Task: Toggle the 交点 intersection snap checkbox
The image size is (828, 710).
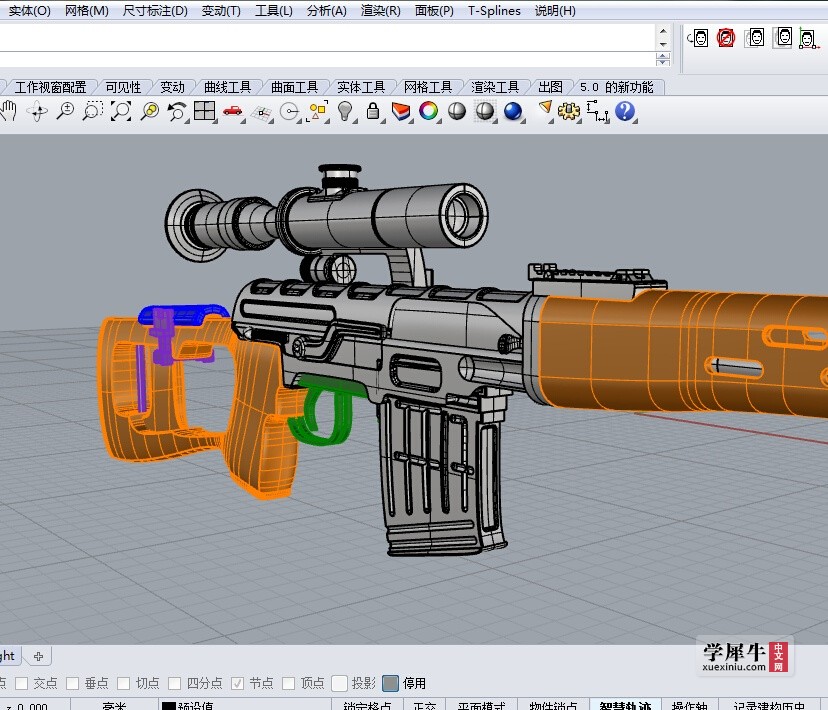Action: pos(22,684)
